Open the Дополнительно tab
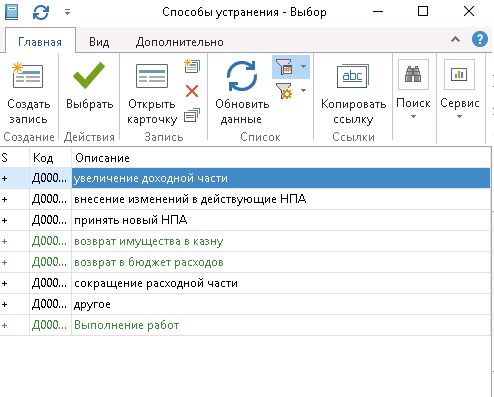This screenshot has width=494, height=397. (179, 42)
